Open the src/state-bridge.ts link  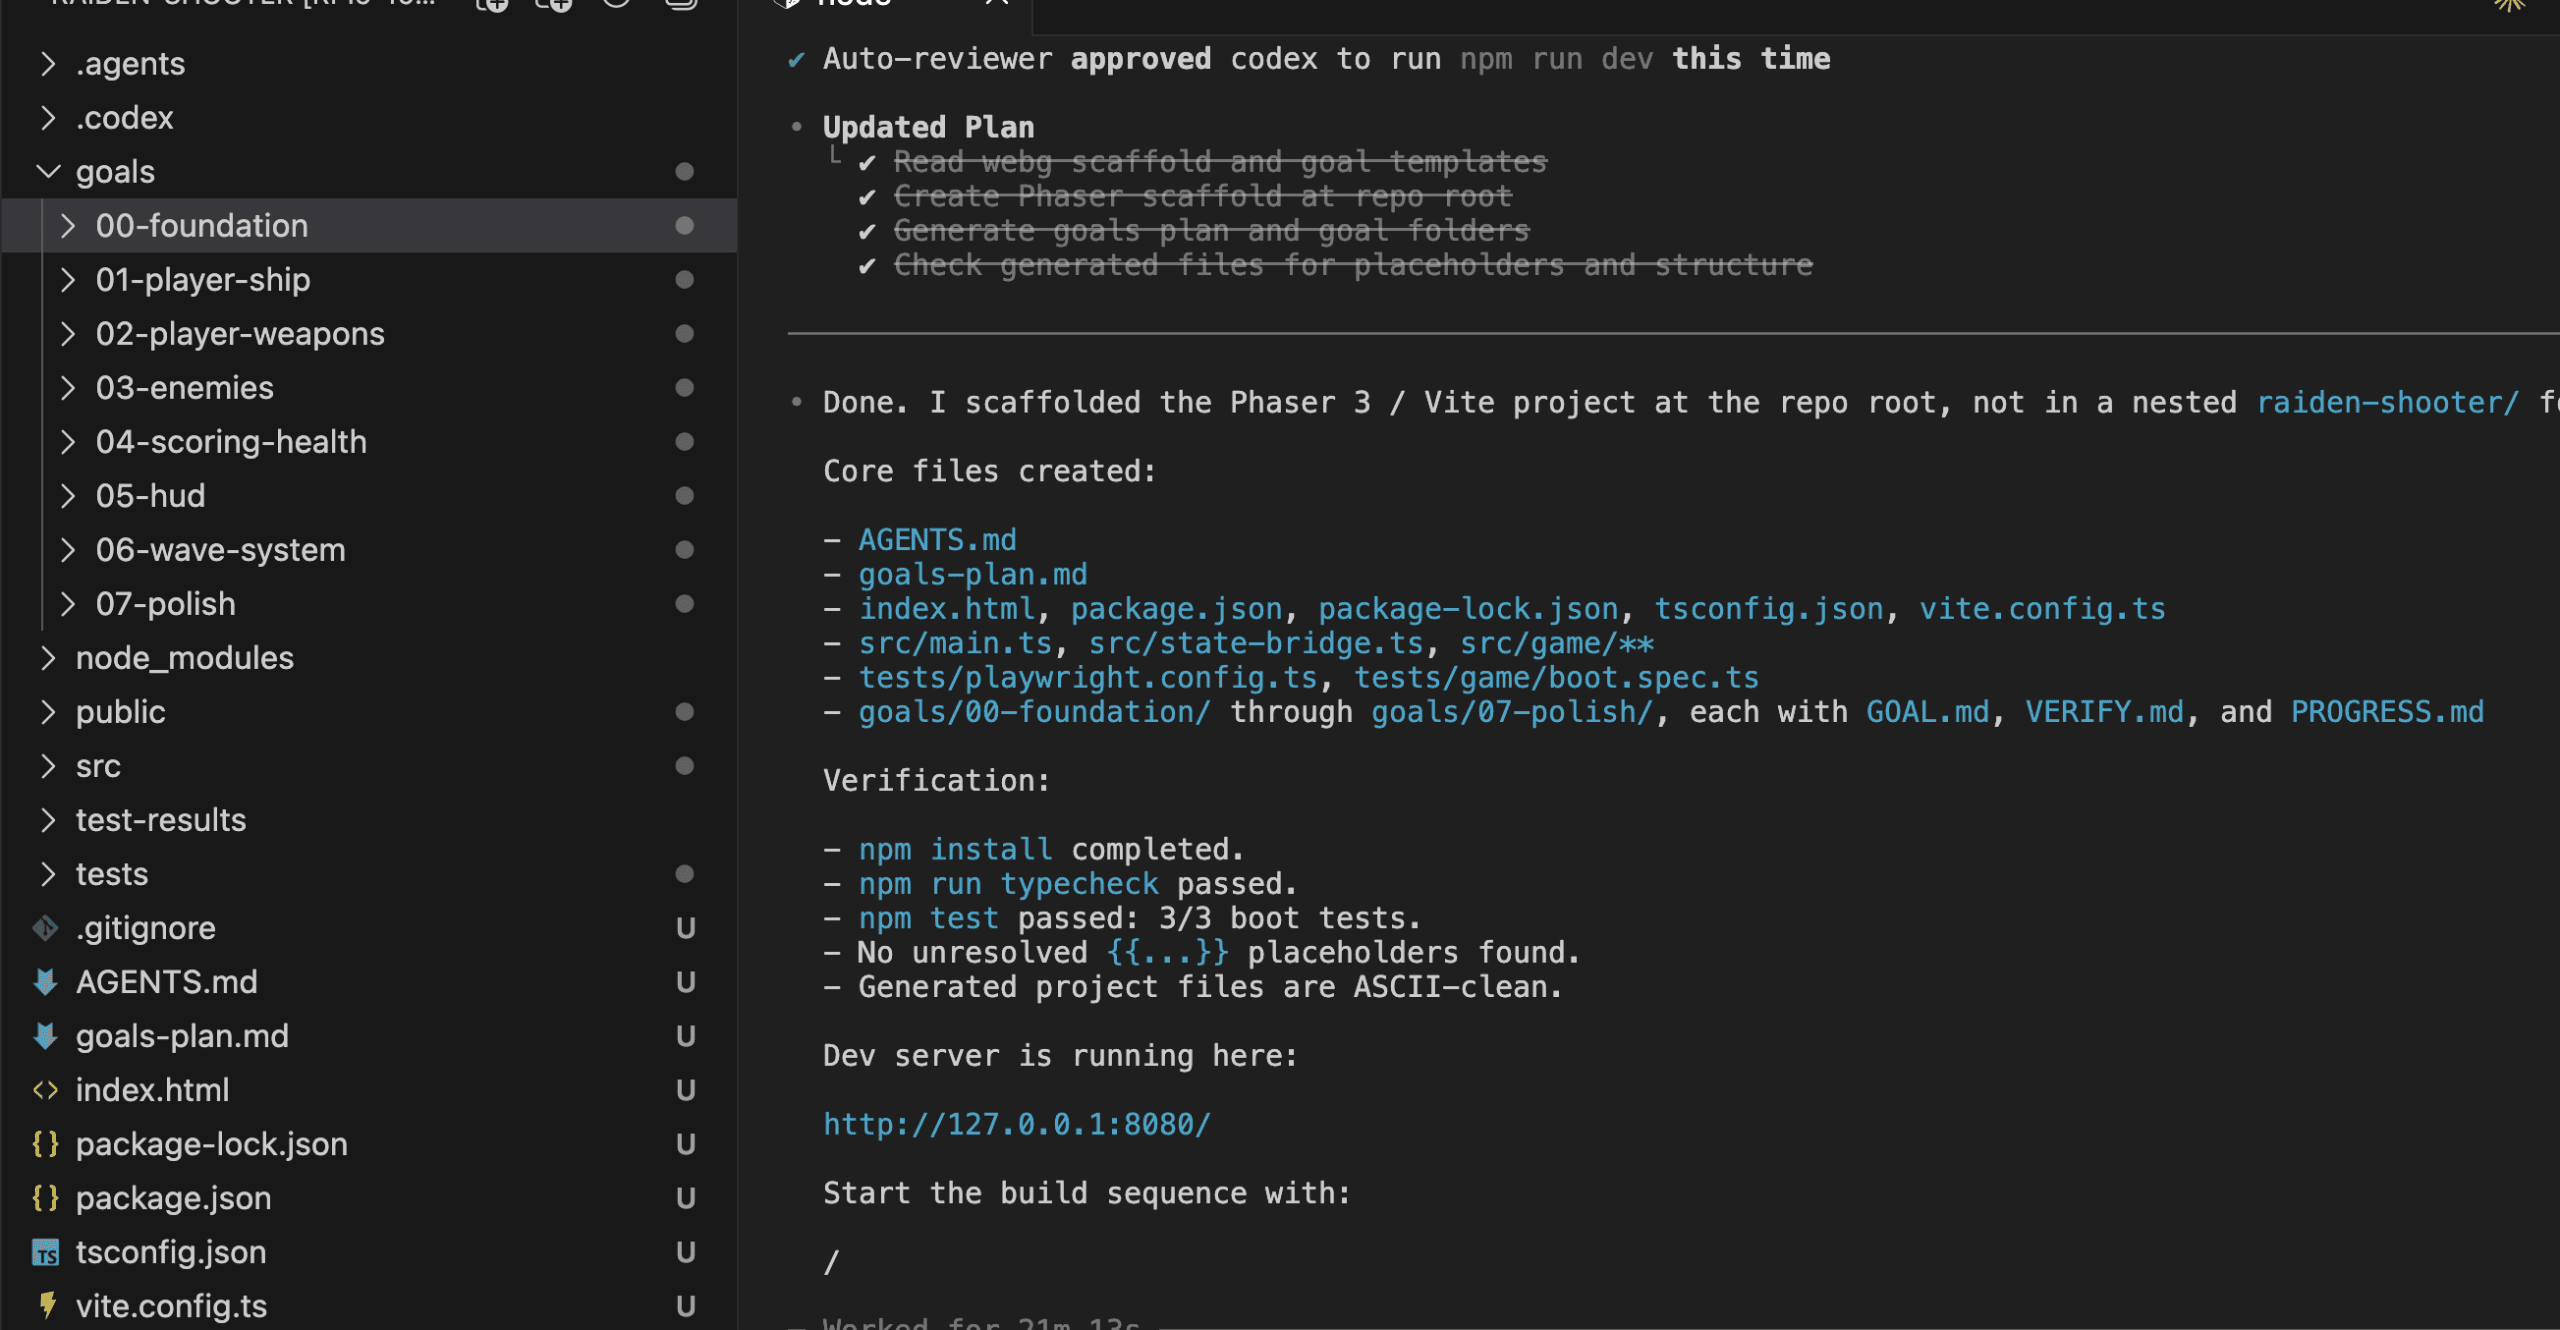tap(1256, 644)
